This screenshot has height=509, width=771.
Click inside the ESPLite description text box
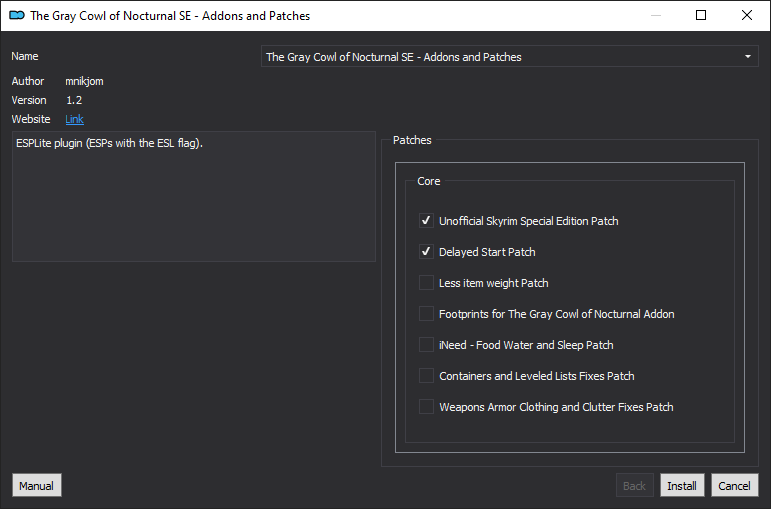pos(194,196)
